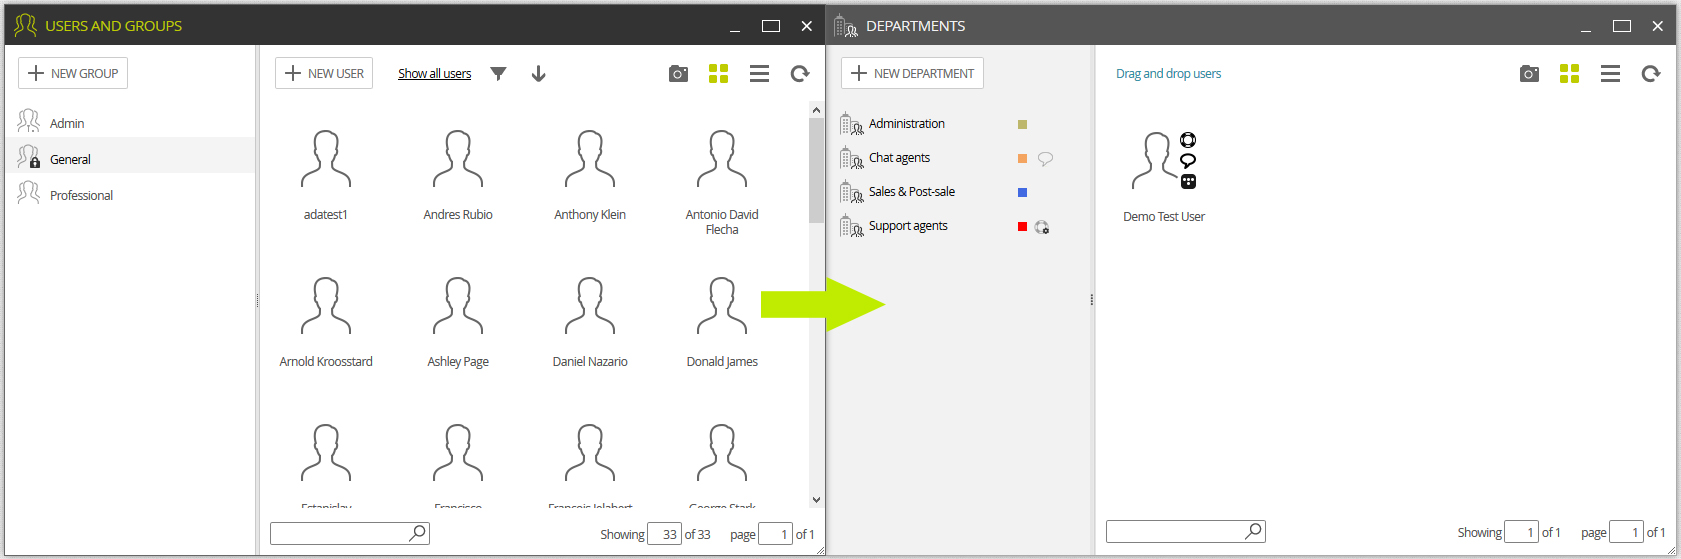The width and height of the screenshot is (1681, 559).
Task: Click the New User button
Action: pyautogui.click(x=324, y=73)
